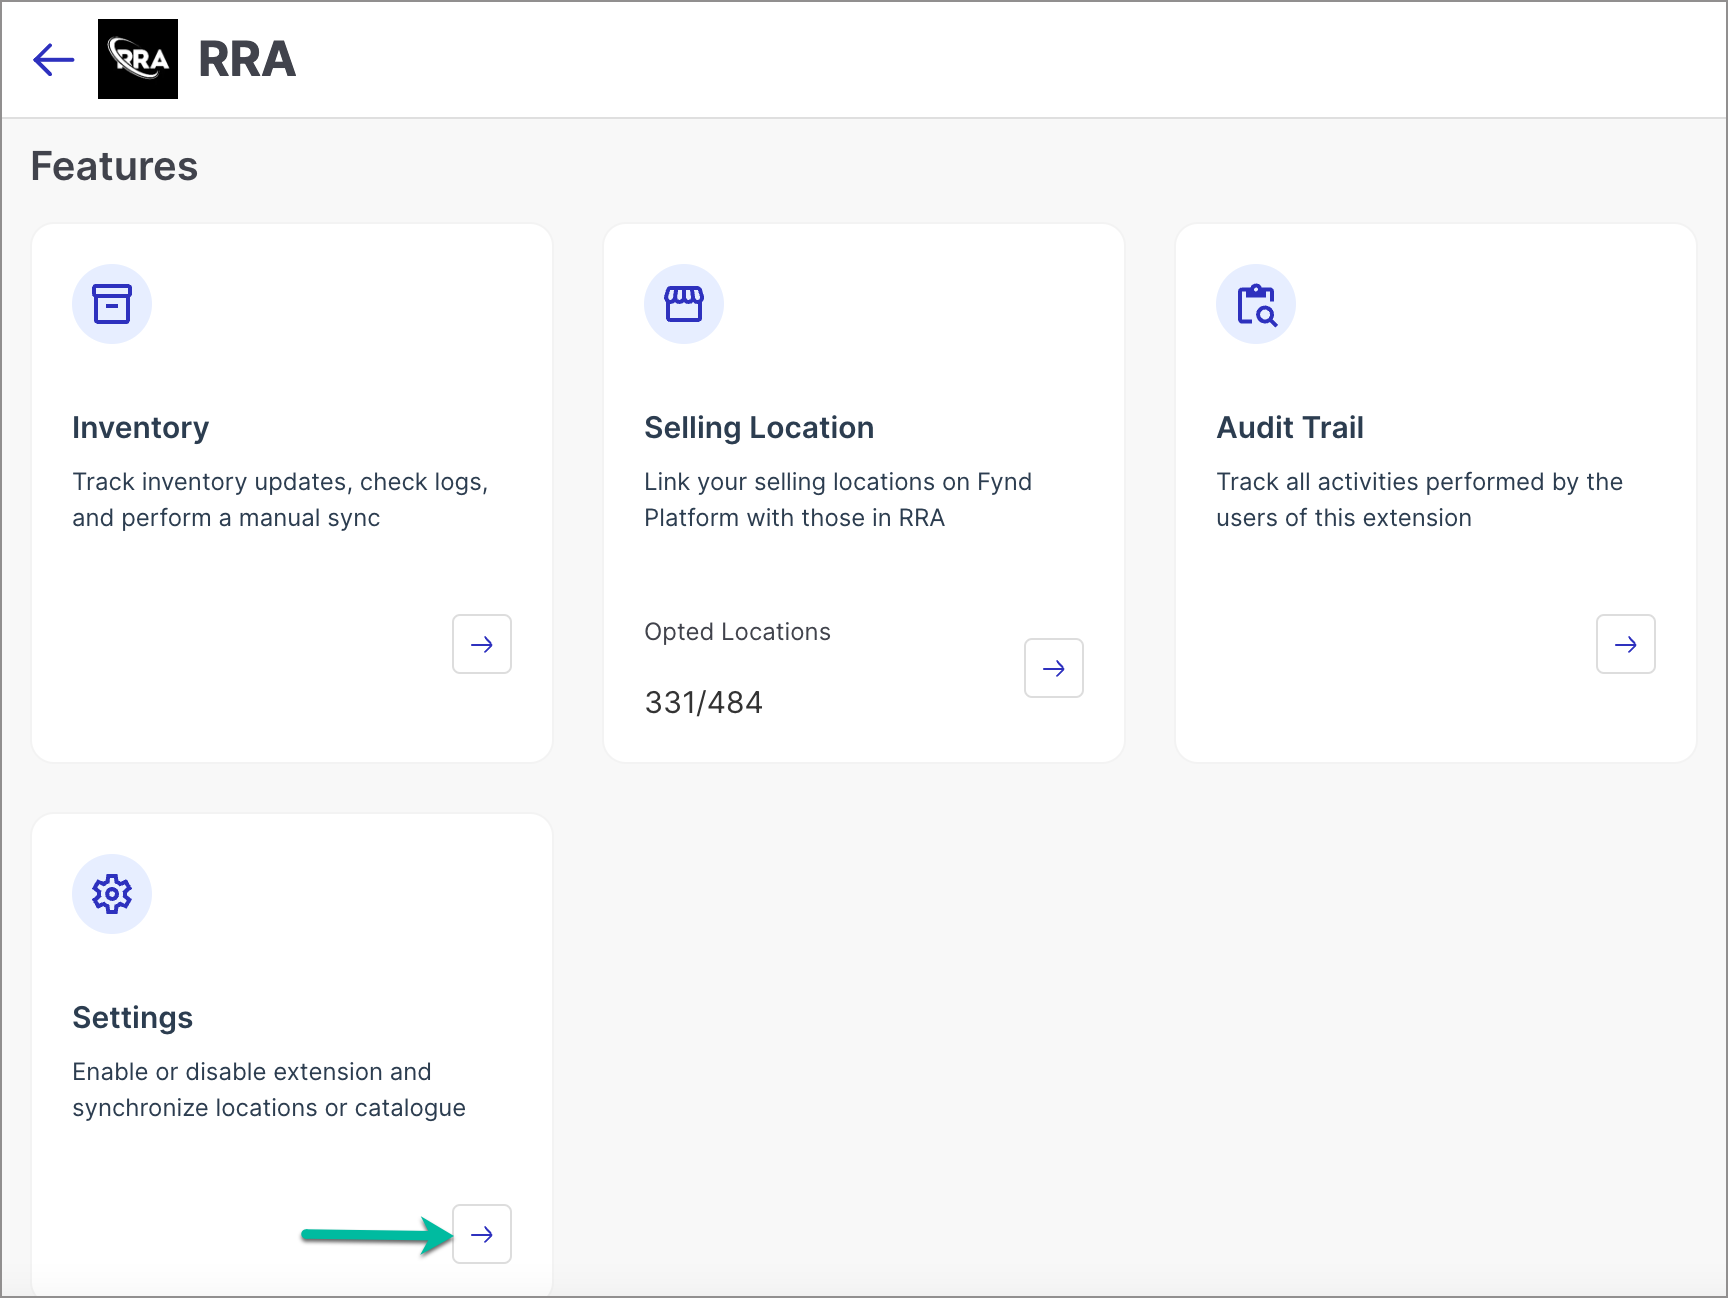Click the 'Link your selling locations' description

click(838, 500)
